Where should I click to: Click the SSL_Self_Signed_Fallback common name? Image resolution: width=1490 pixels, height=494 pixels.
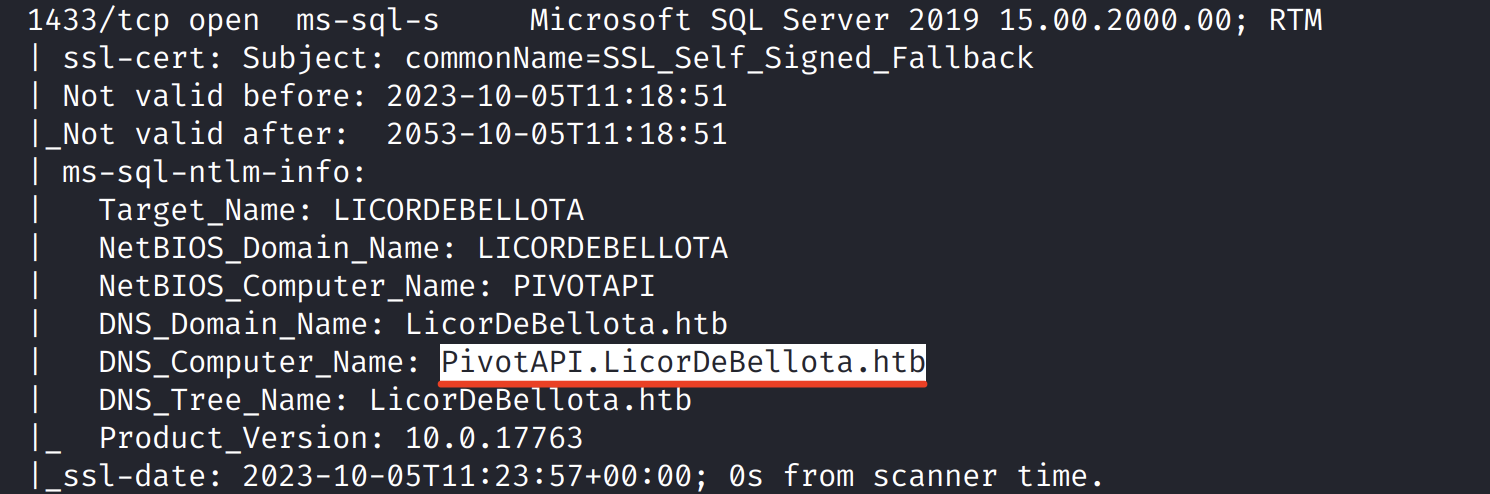click(817, 58)
